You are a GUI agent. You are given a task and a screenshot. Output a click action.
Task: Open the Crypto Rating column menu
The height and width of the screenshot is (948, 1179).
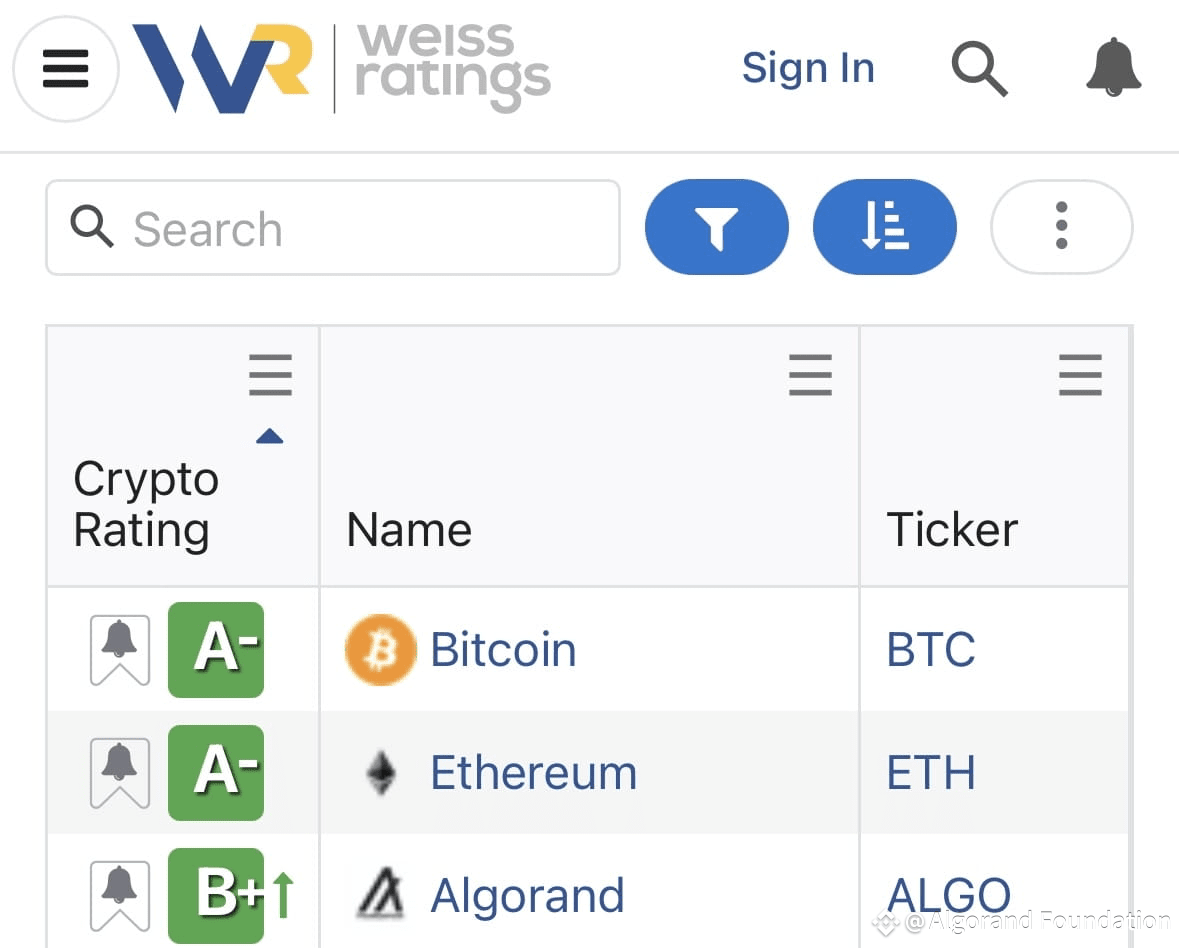click(x=270, y=375)
